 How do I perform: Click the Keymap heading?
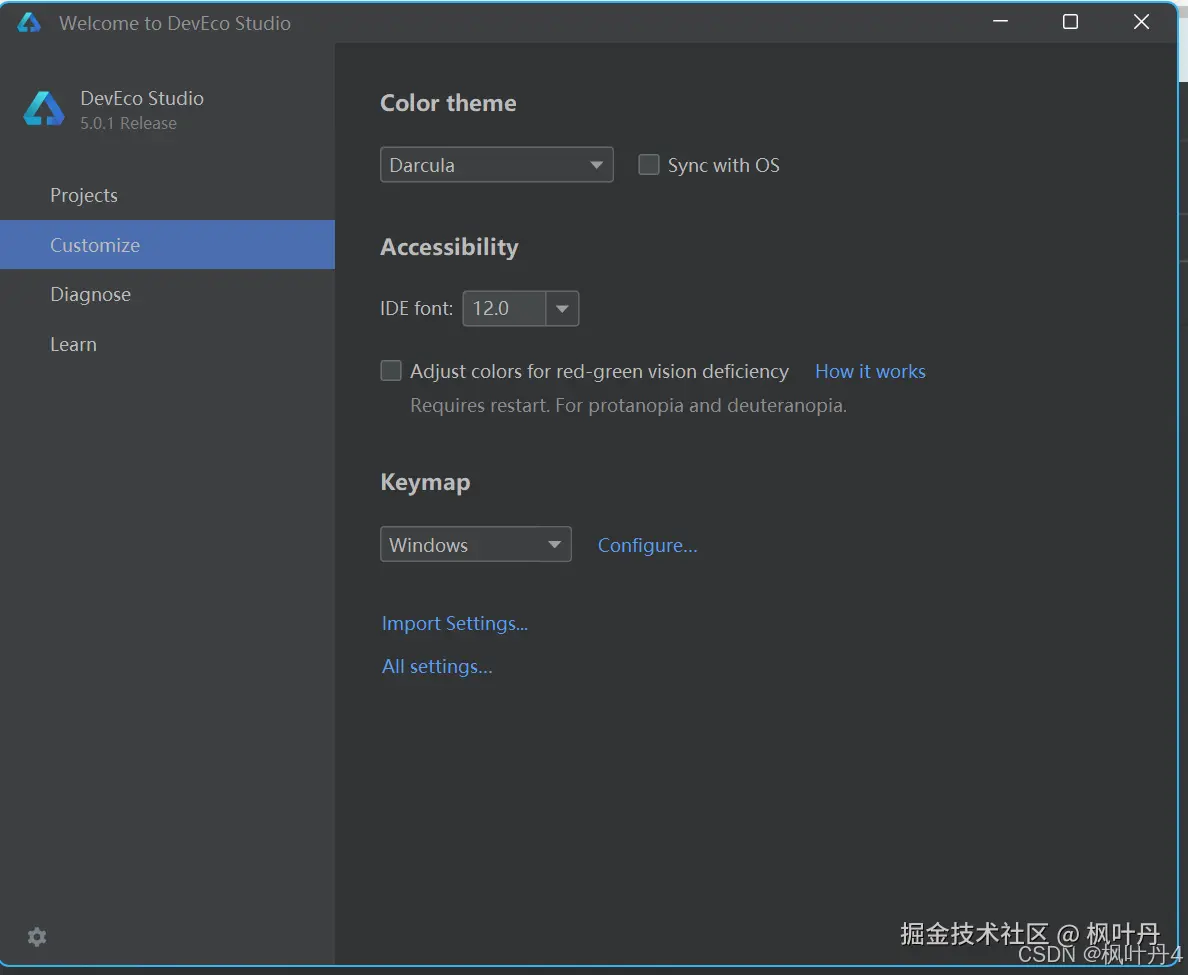[x=425, y=483]
